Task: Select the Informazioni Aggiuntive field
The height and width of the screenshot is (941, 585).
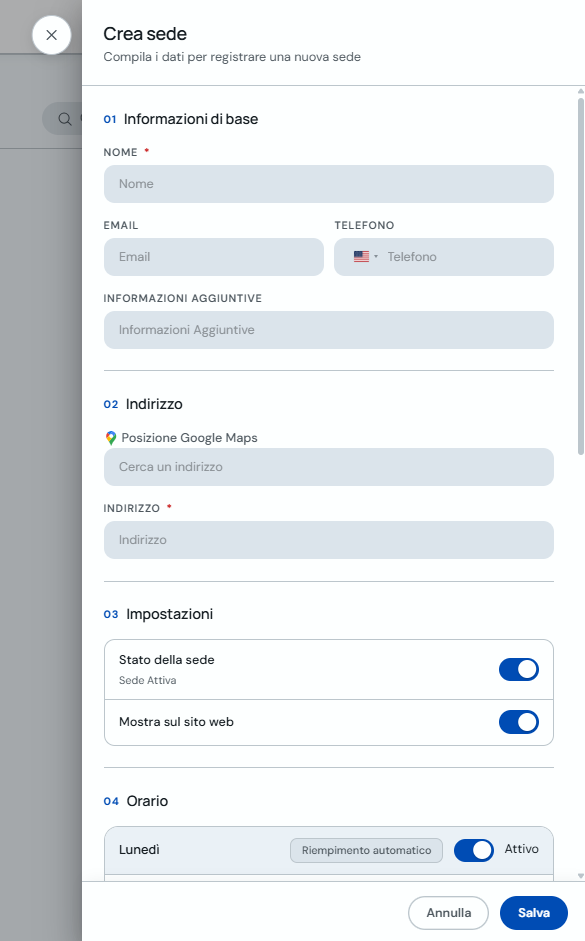Action: click(329, 330)
